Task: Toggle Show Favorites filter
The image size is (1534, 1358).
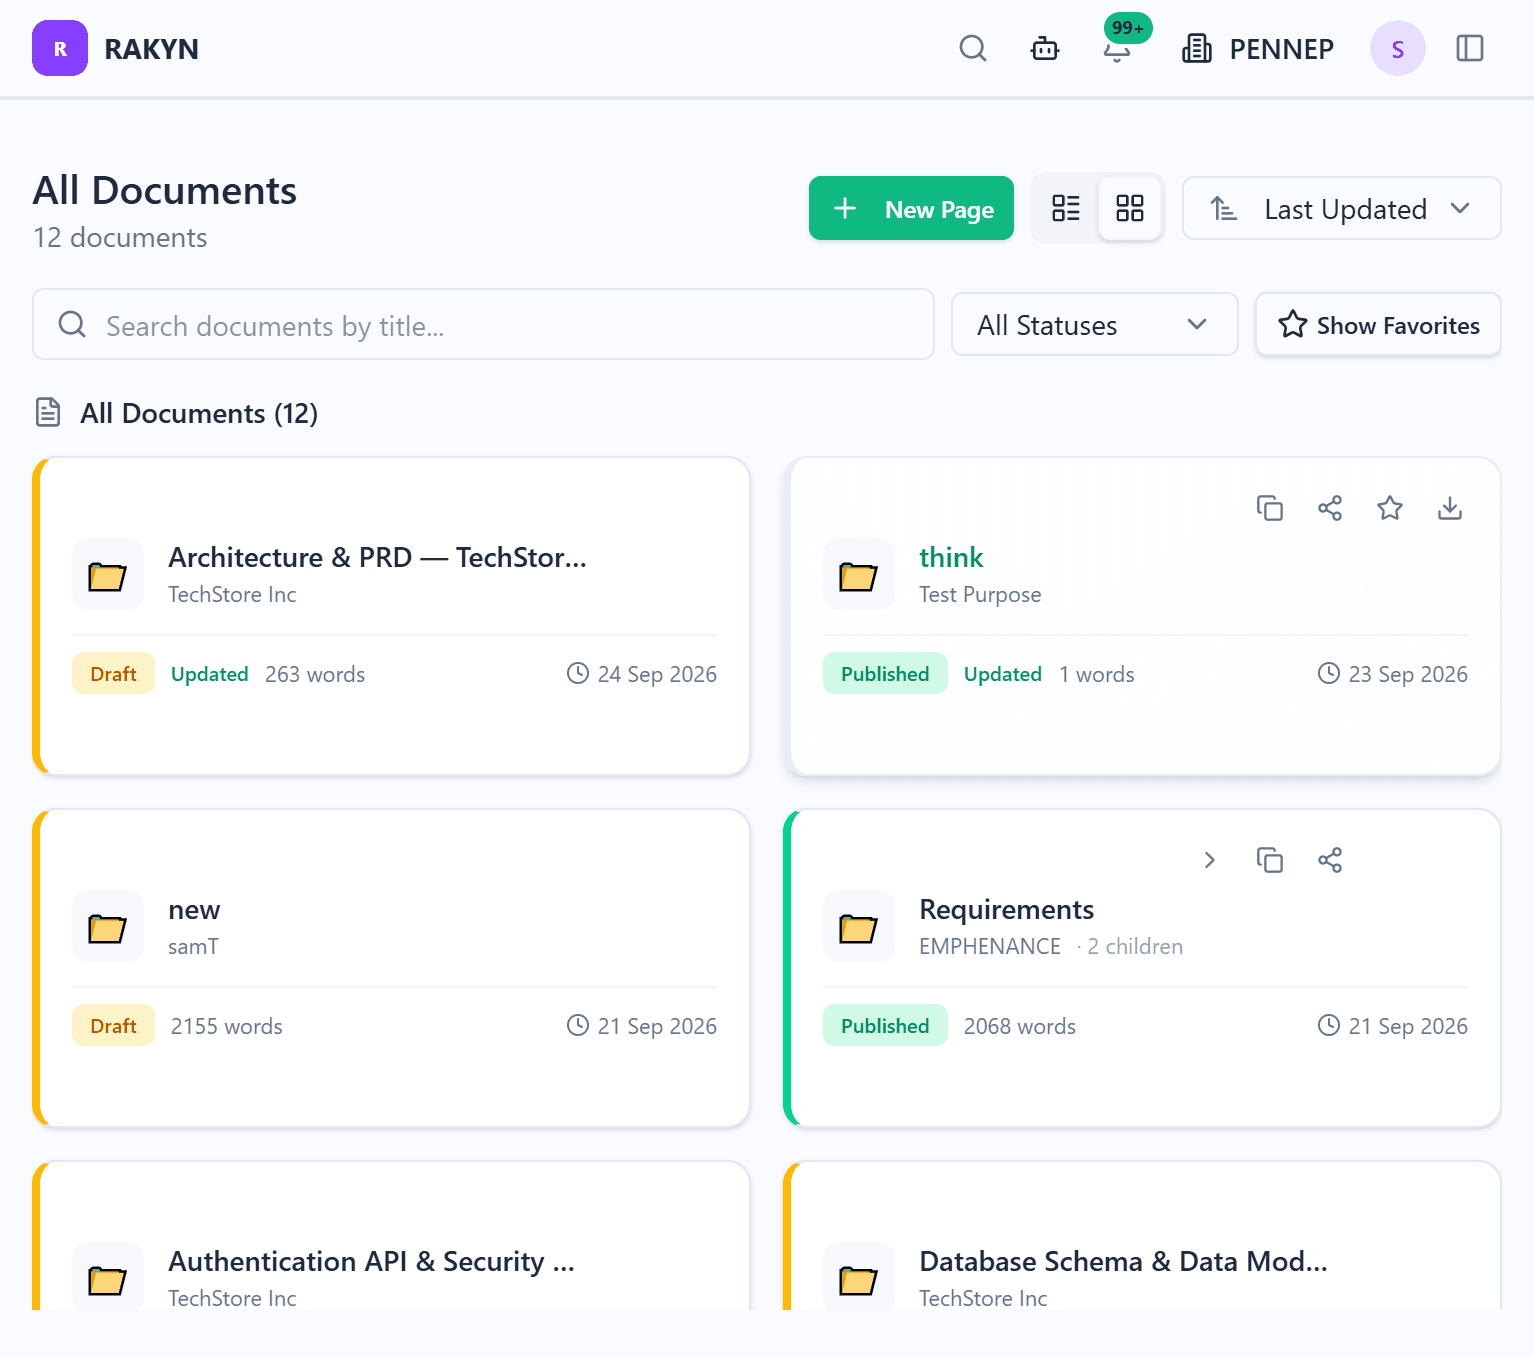Action: pos(1378,324)
